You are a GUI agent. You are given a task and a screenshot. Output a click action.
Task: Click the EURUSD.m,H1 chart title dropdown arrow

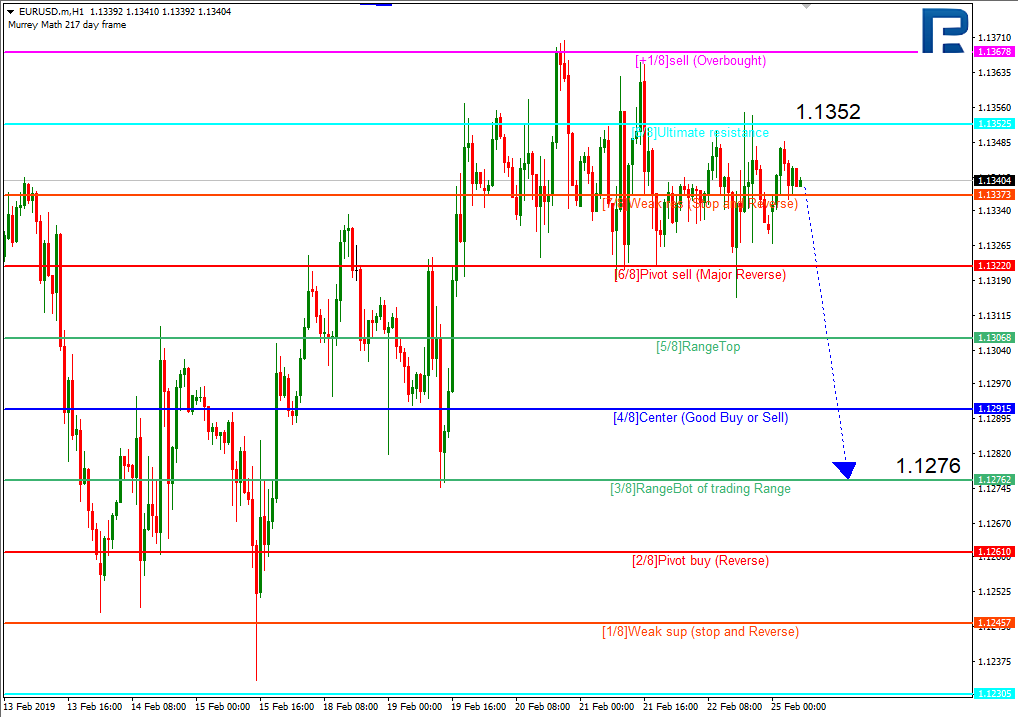10,12
